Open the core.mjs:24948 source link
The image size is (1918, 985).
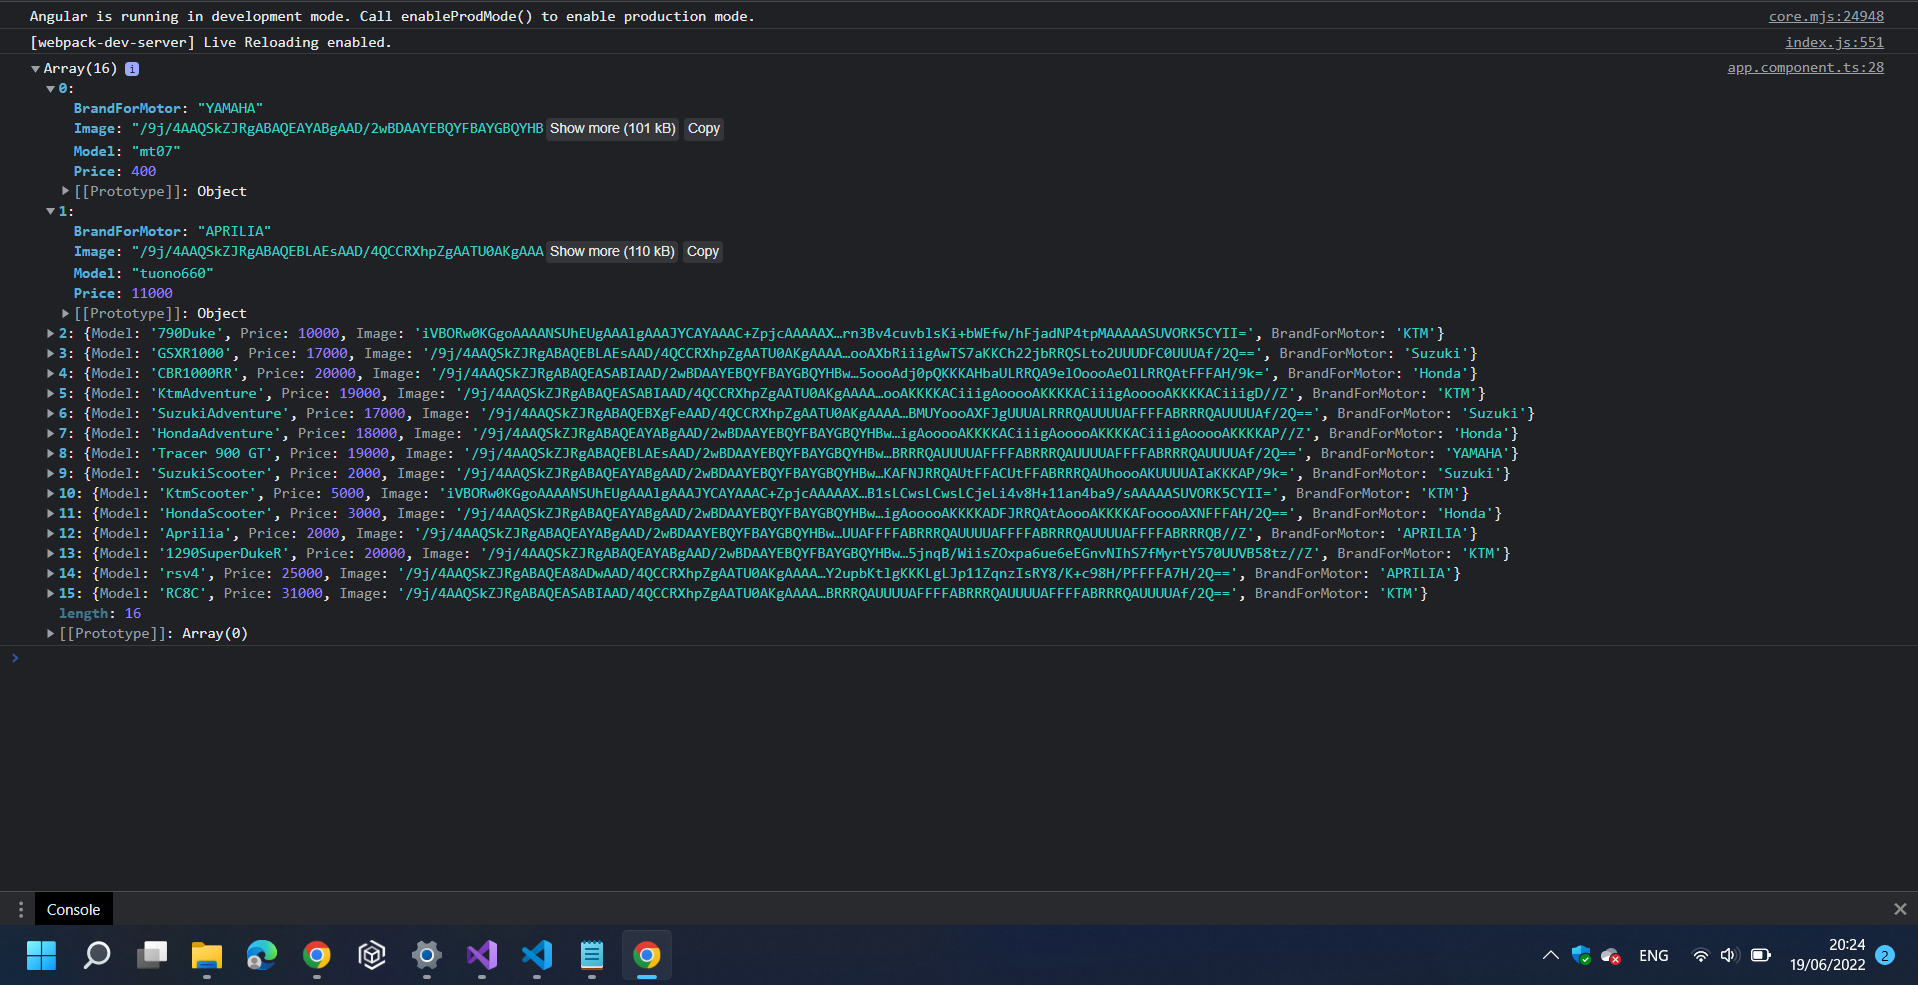tap(1826, 16)
